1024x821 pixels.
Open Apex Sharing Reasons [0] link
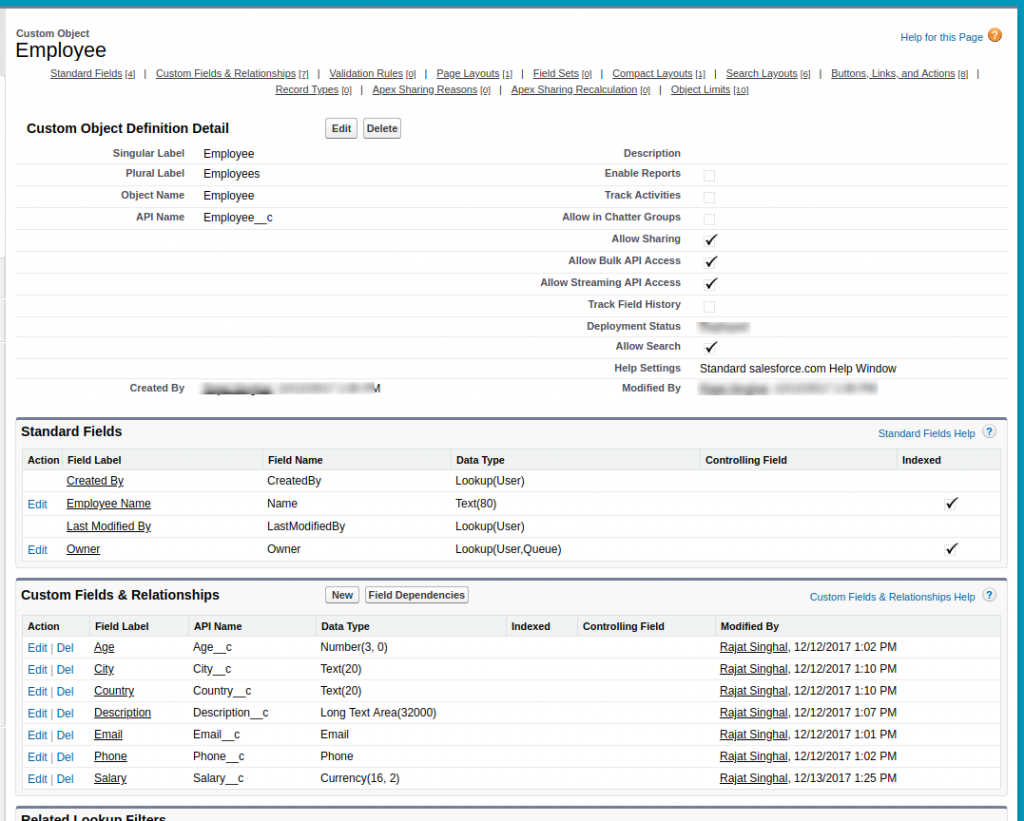click(x=431, y=90)
